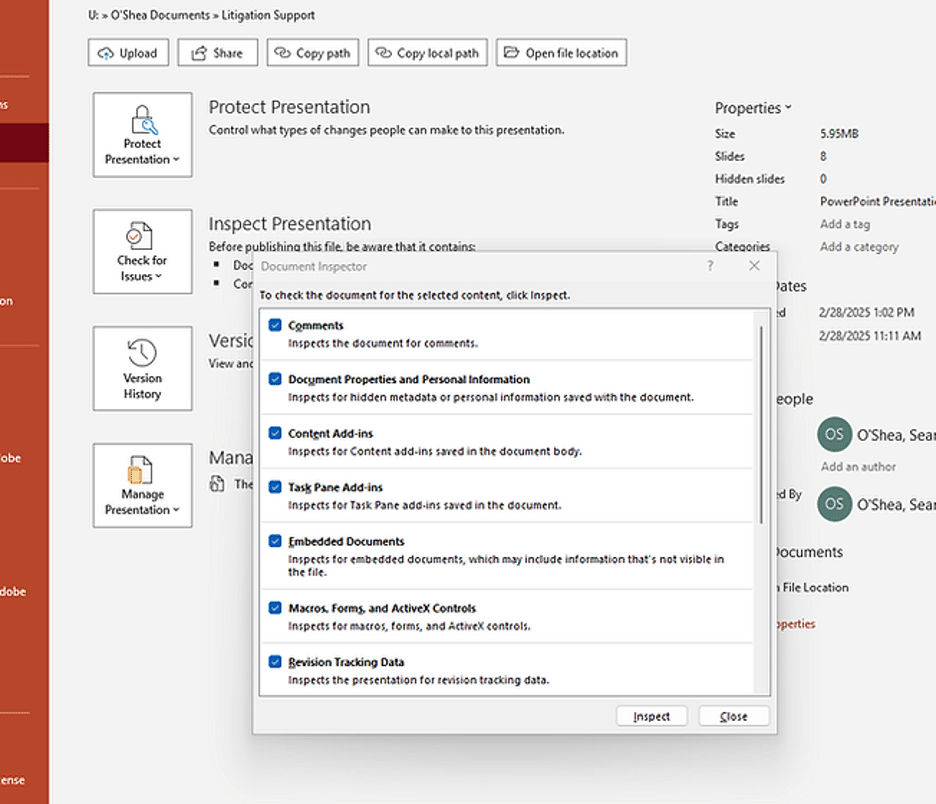Click Close button at dialog bottom

point(734,716)
